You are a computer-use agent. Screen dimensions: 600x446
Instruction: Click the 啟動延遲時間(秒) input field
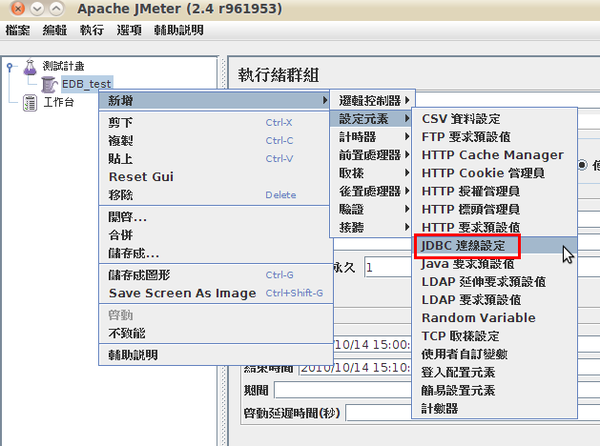379,413
